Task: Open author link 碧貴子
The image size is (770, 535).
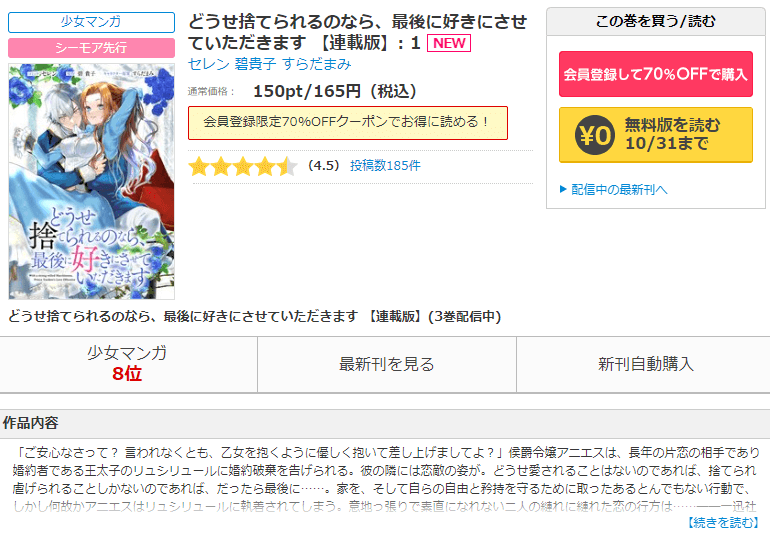Action: click(255, 64)
